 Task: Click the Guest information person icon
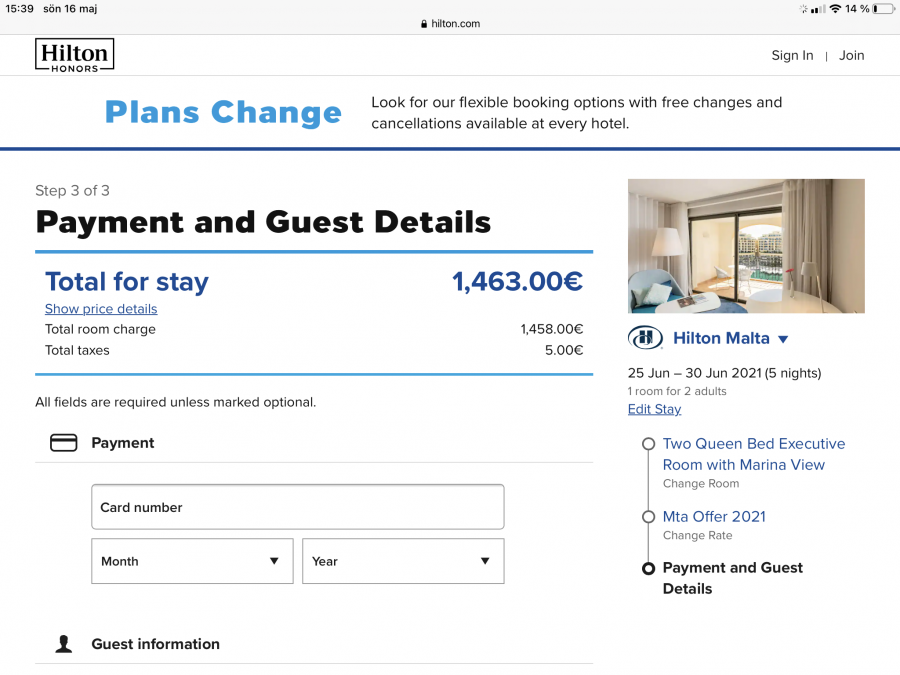[x=64, y=644]
